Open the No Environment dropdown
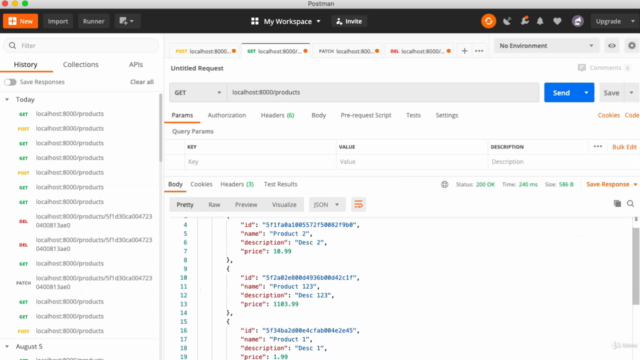This screenshot has height=360, width=640. pyautogui.click(x=546, y=46)
